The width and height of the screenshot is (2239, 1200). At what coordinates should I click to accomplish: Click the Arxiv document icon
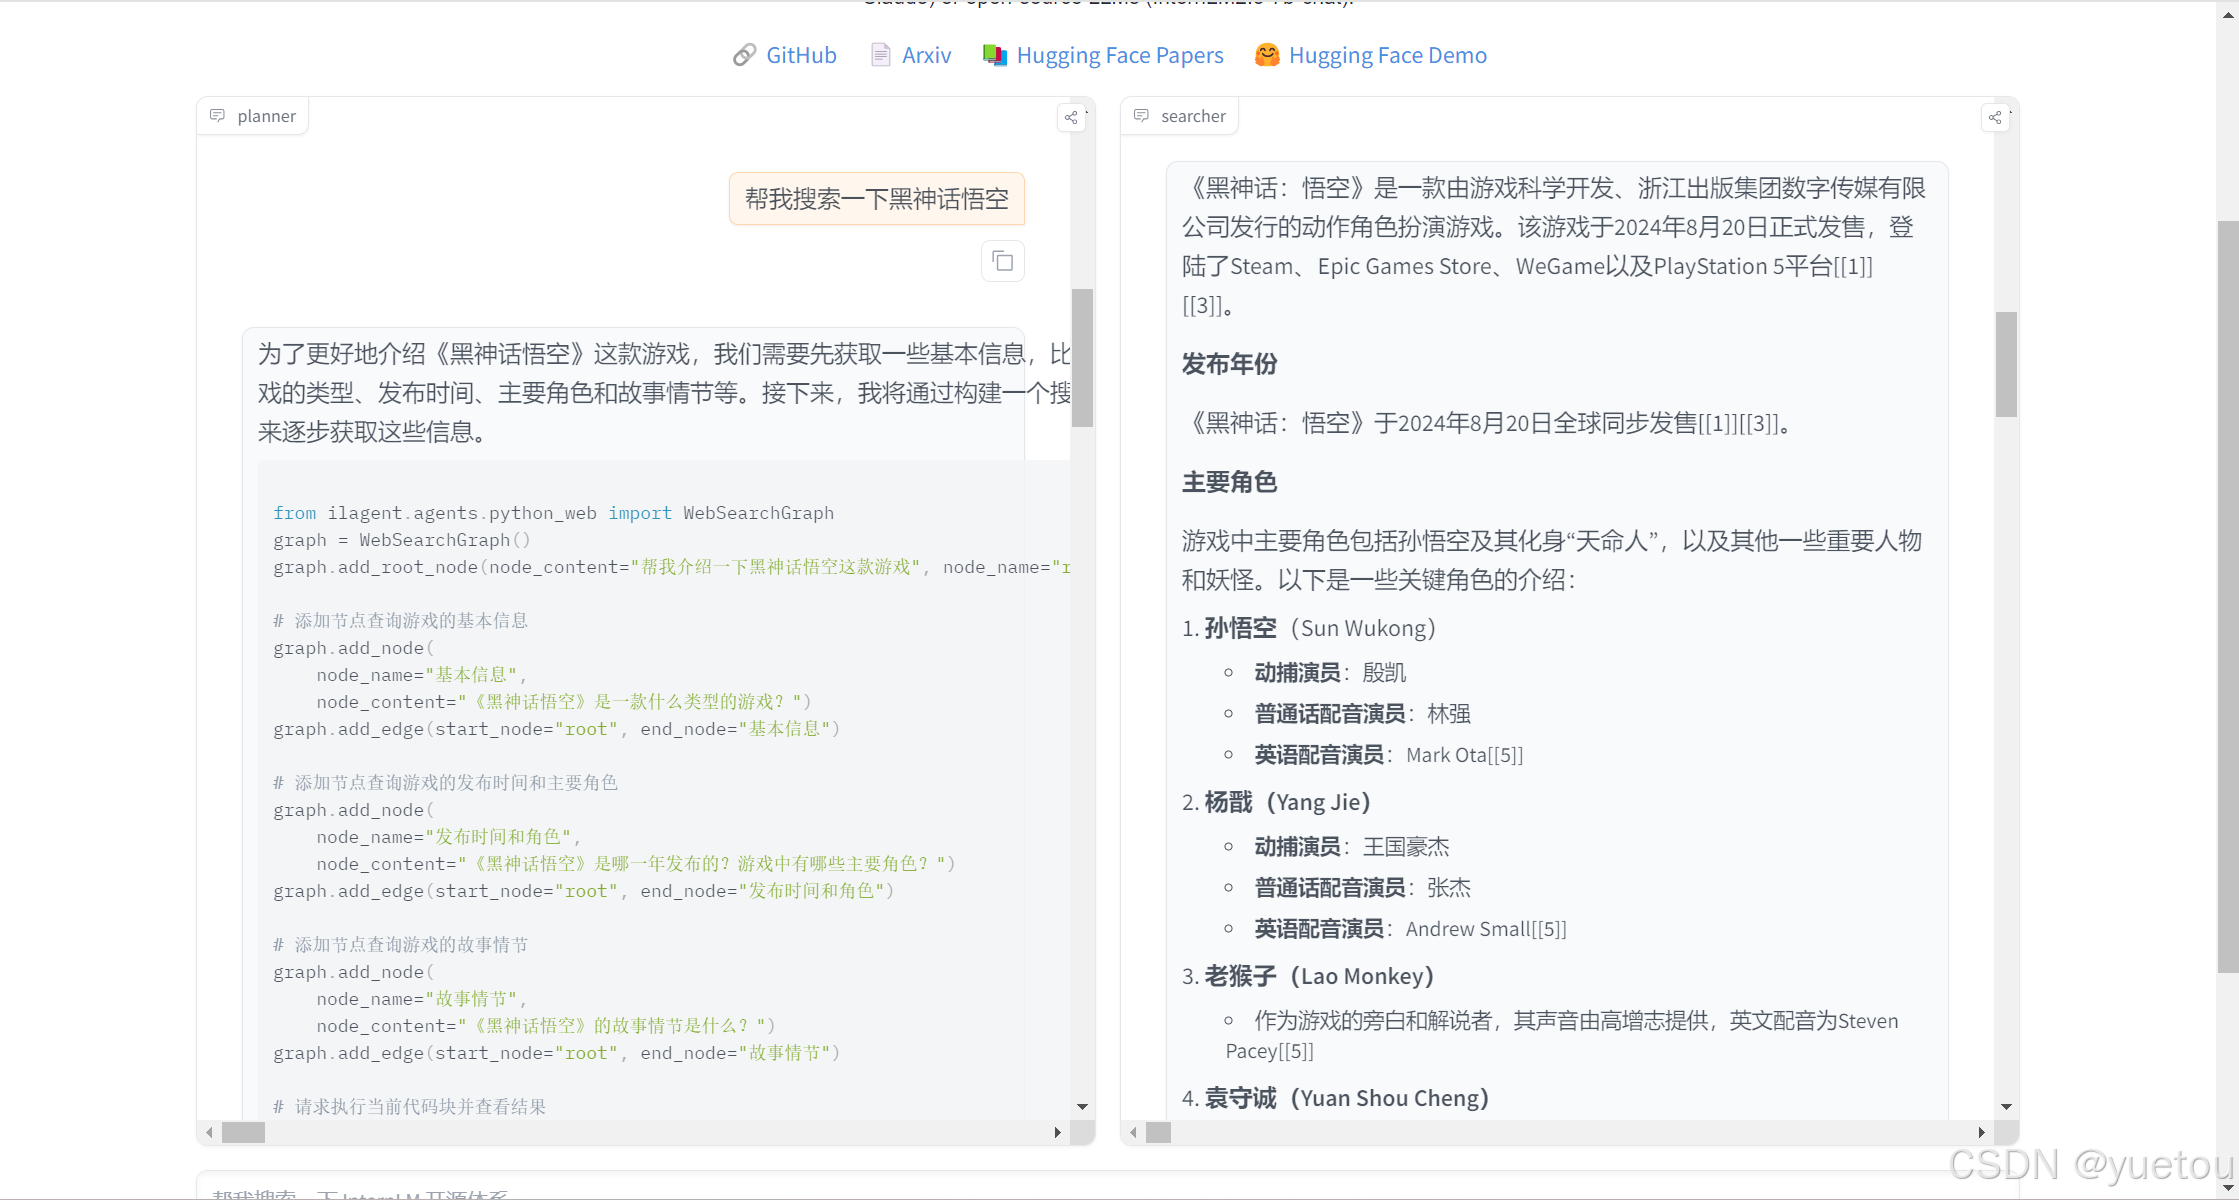click(880, 55)
